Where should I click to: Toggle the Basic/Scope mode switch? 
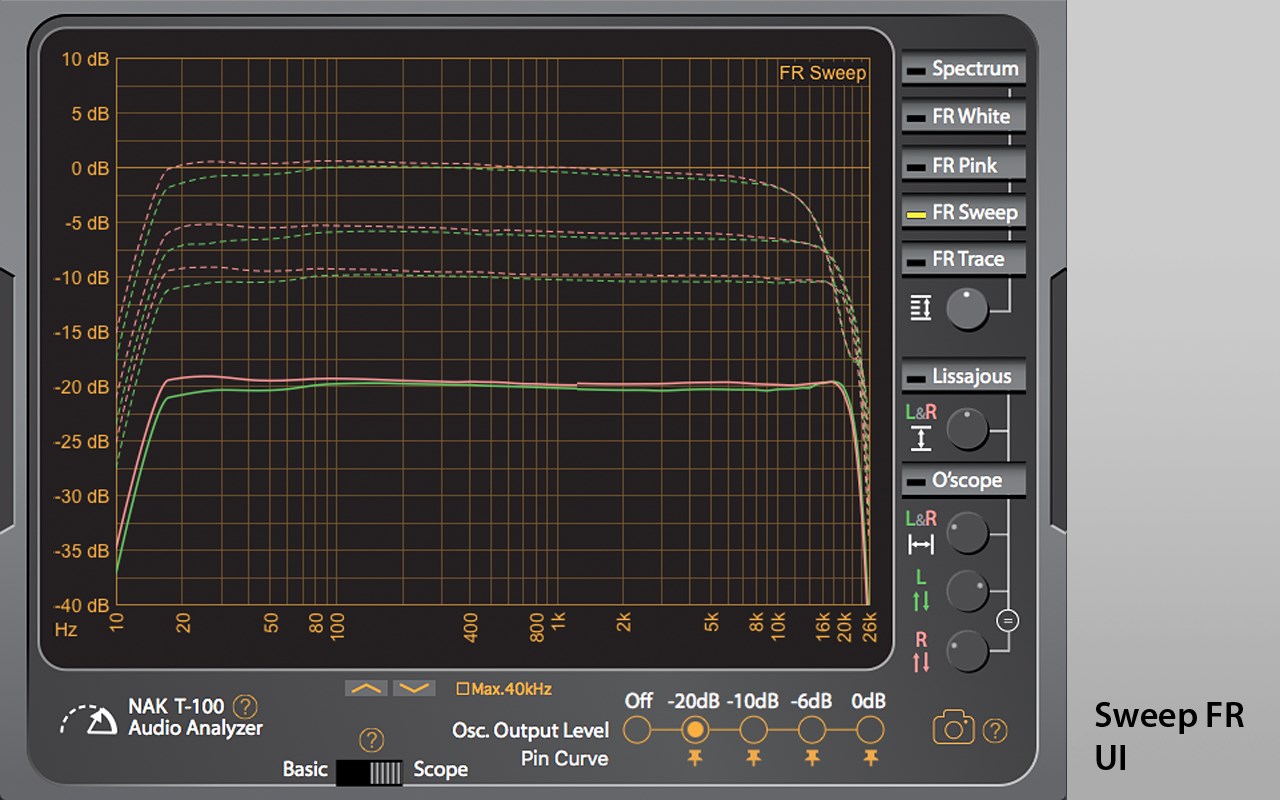pos(369,772)
